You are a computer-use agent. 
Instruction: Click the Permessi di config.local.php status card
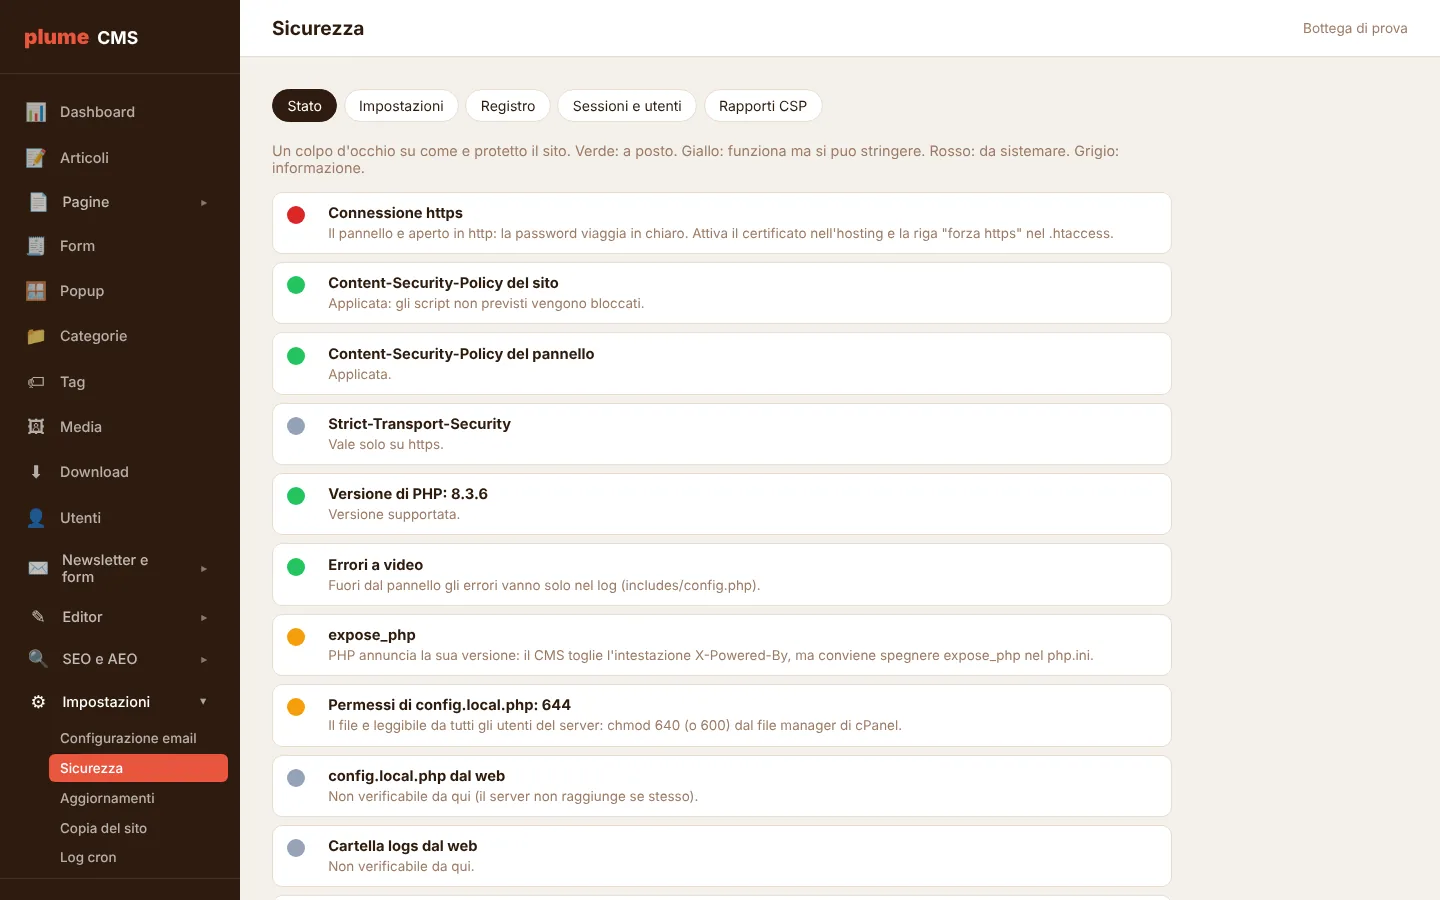pos(721,715)
